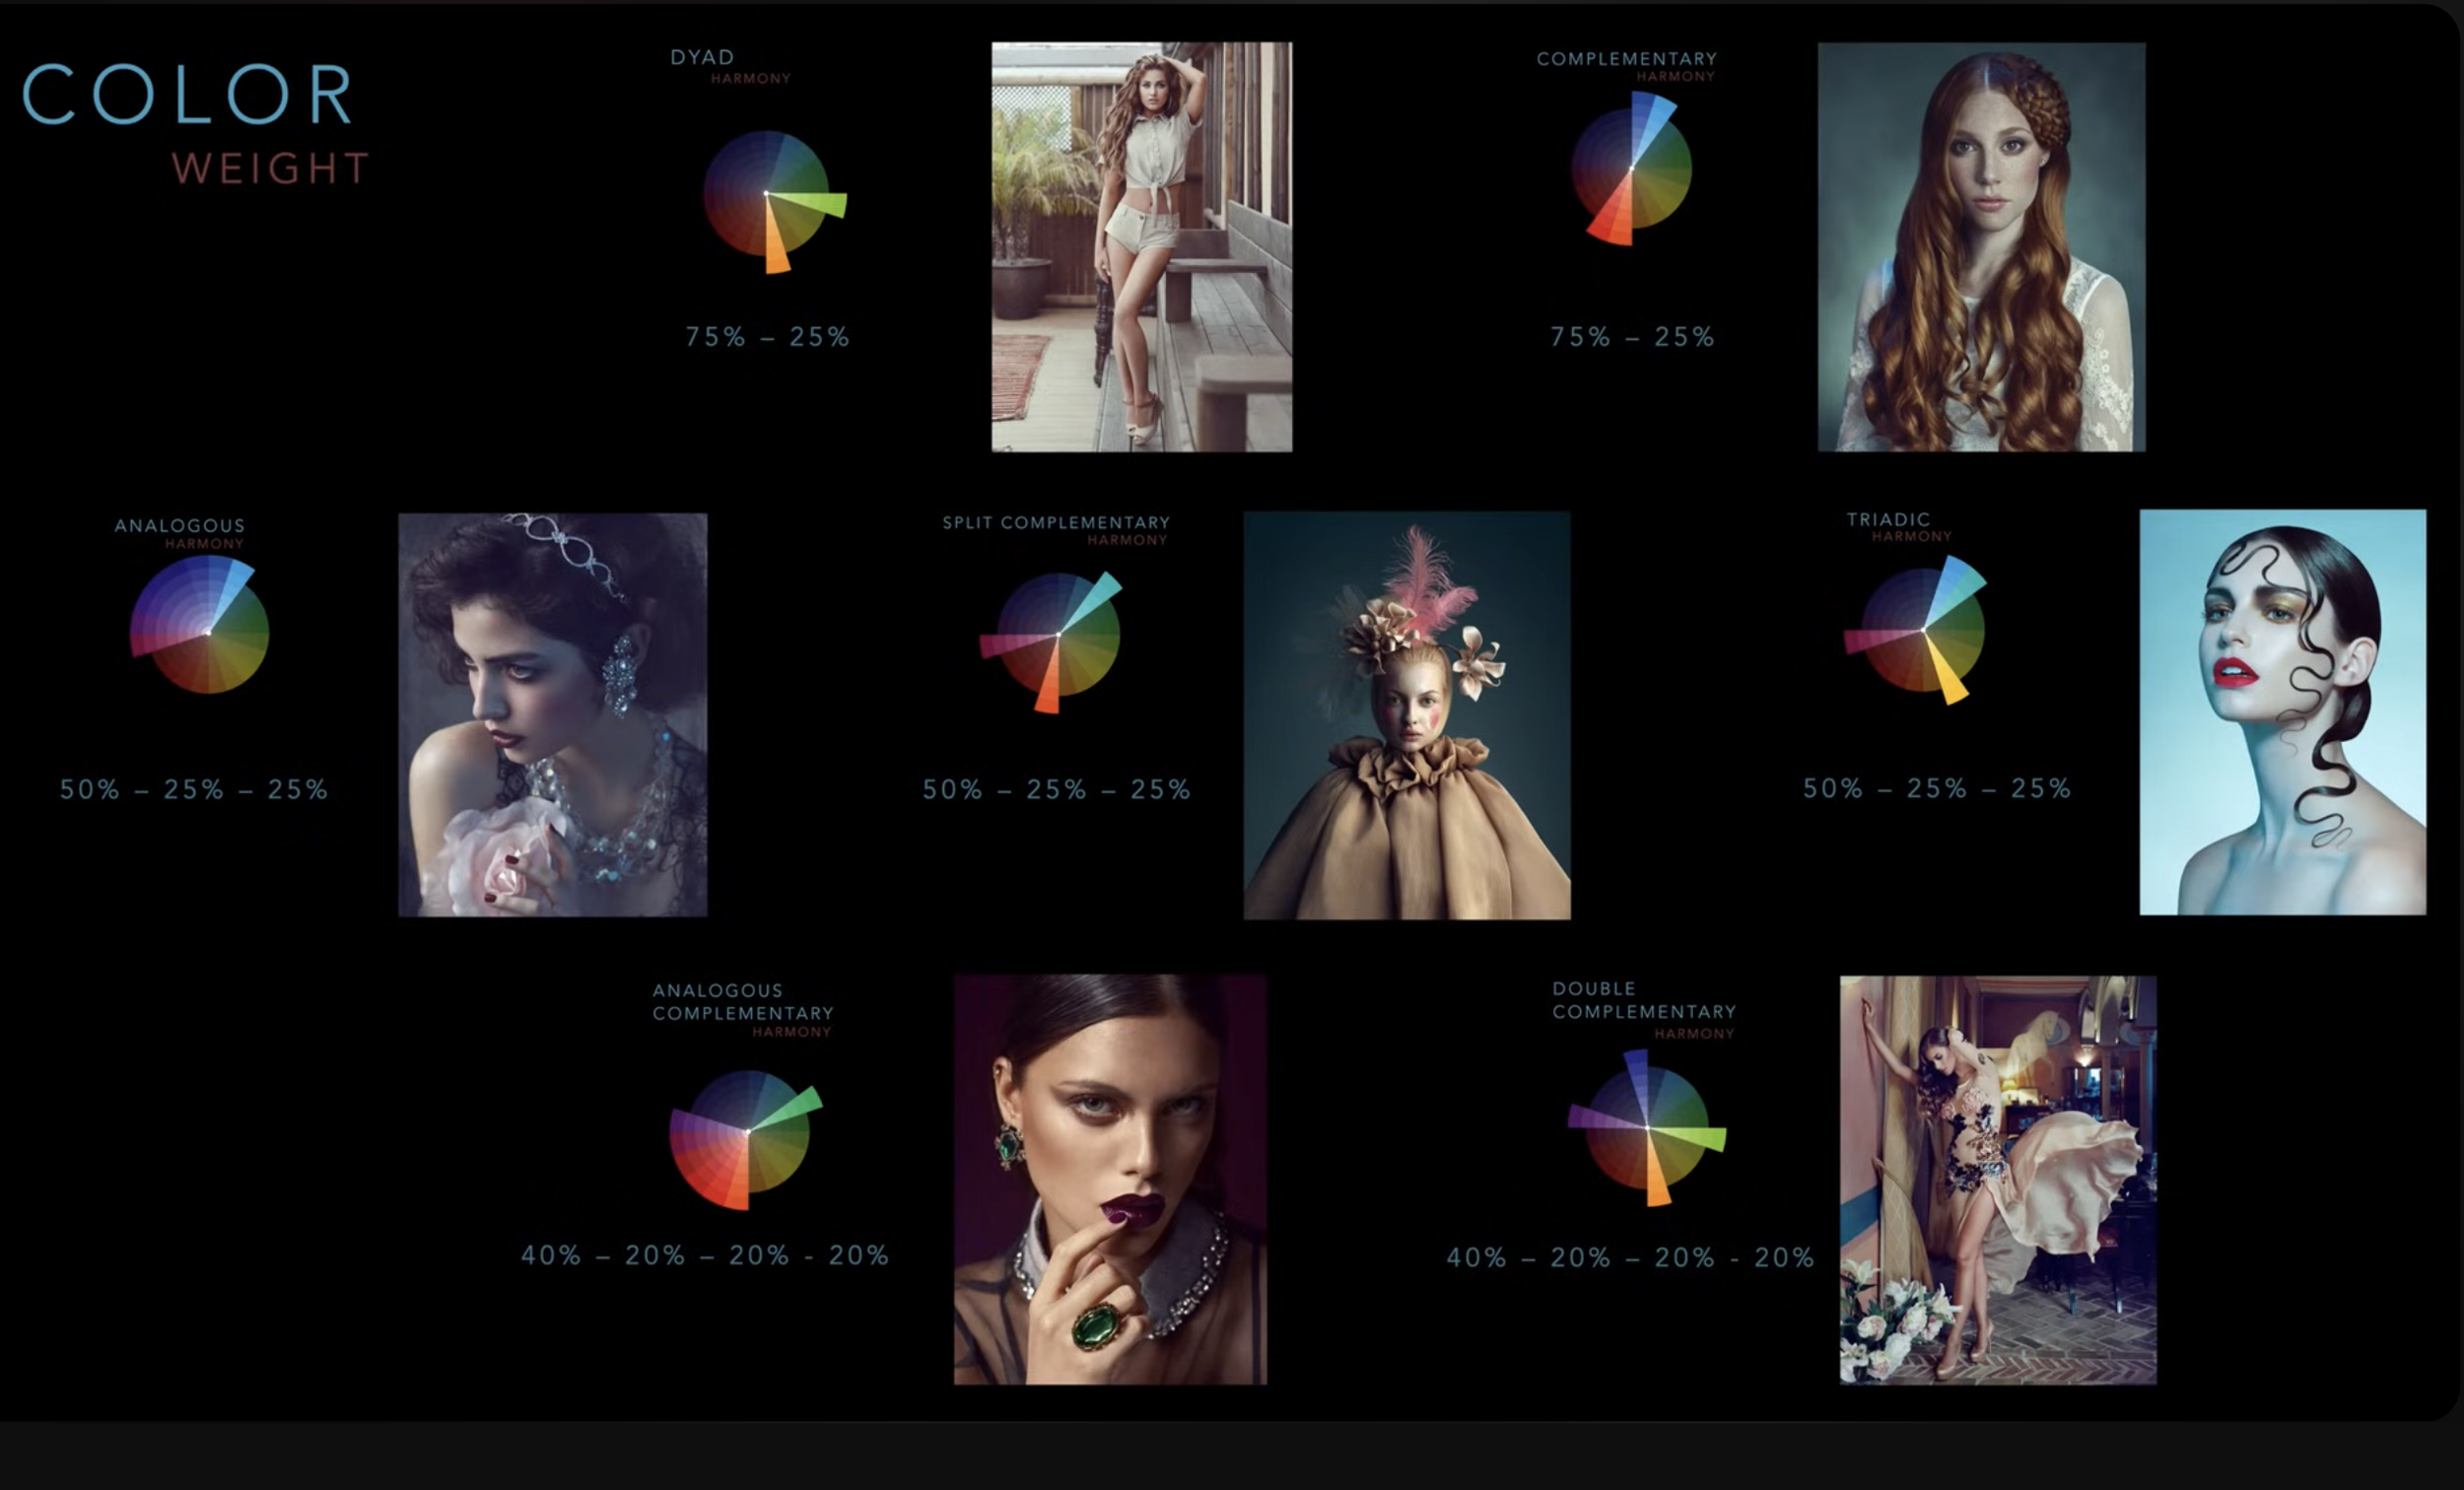Image resolution: width=2464 pixels, height=1490 pixels.
Task: Open the portrait with the green emerald ring
Action: [x=1109, y=1180]
